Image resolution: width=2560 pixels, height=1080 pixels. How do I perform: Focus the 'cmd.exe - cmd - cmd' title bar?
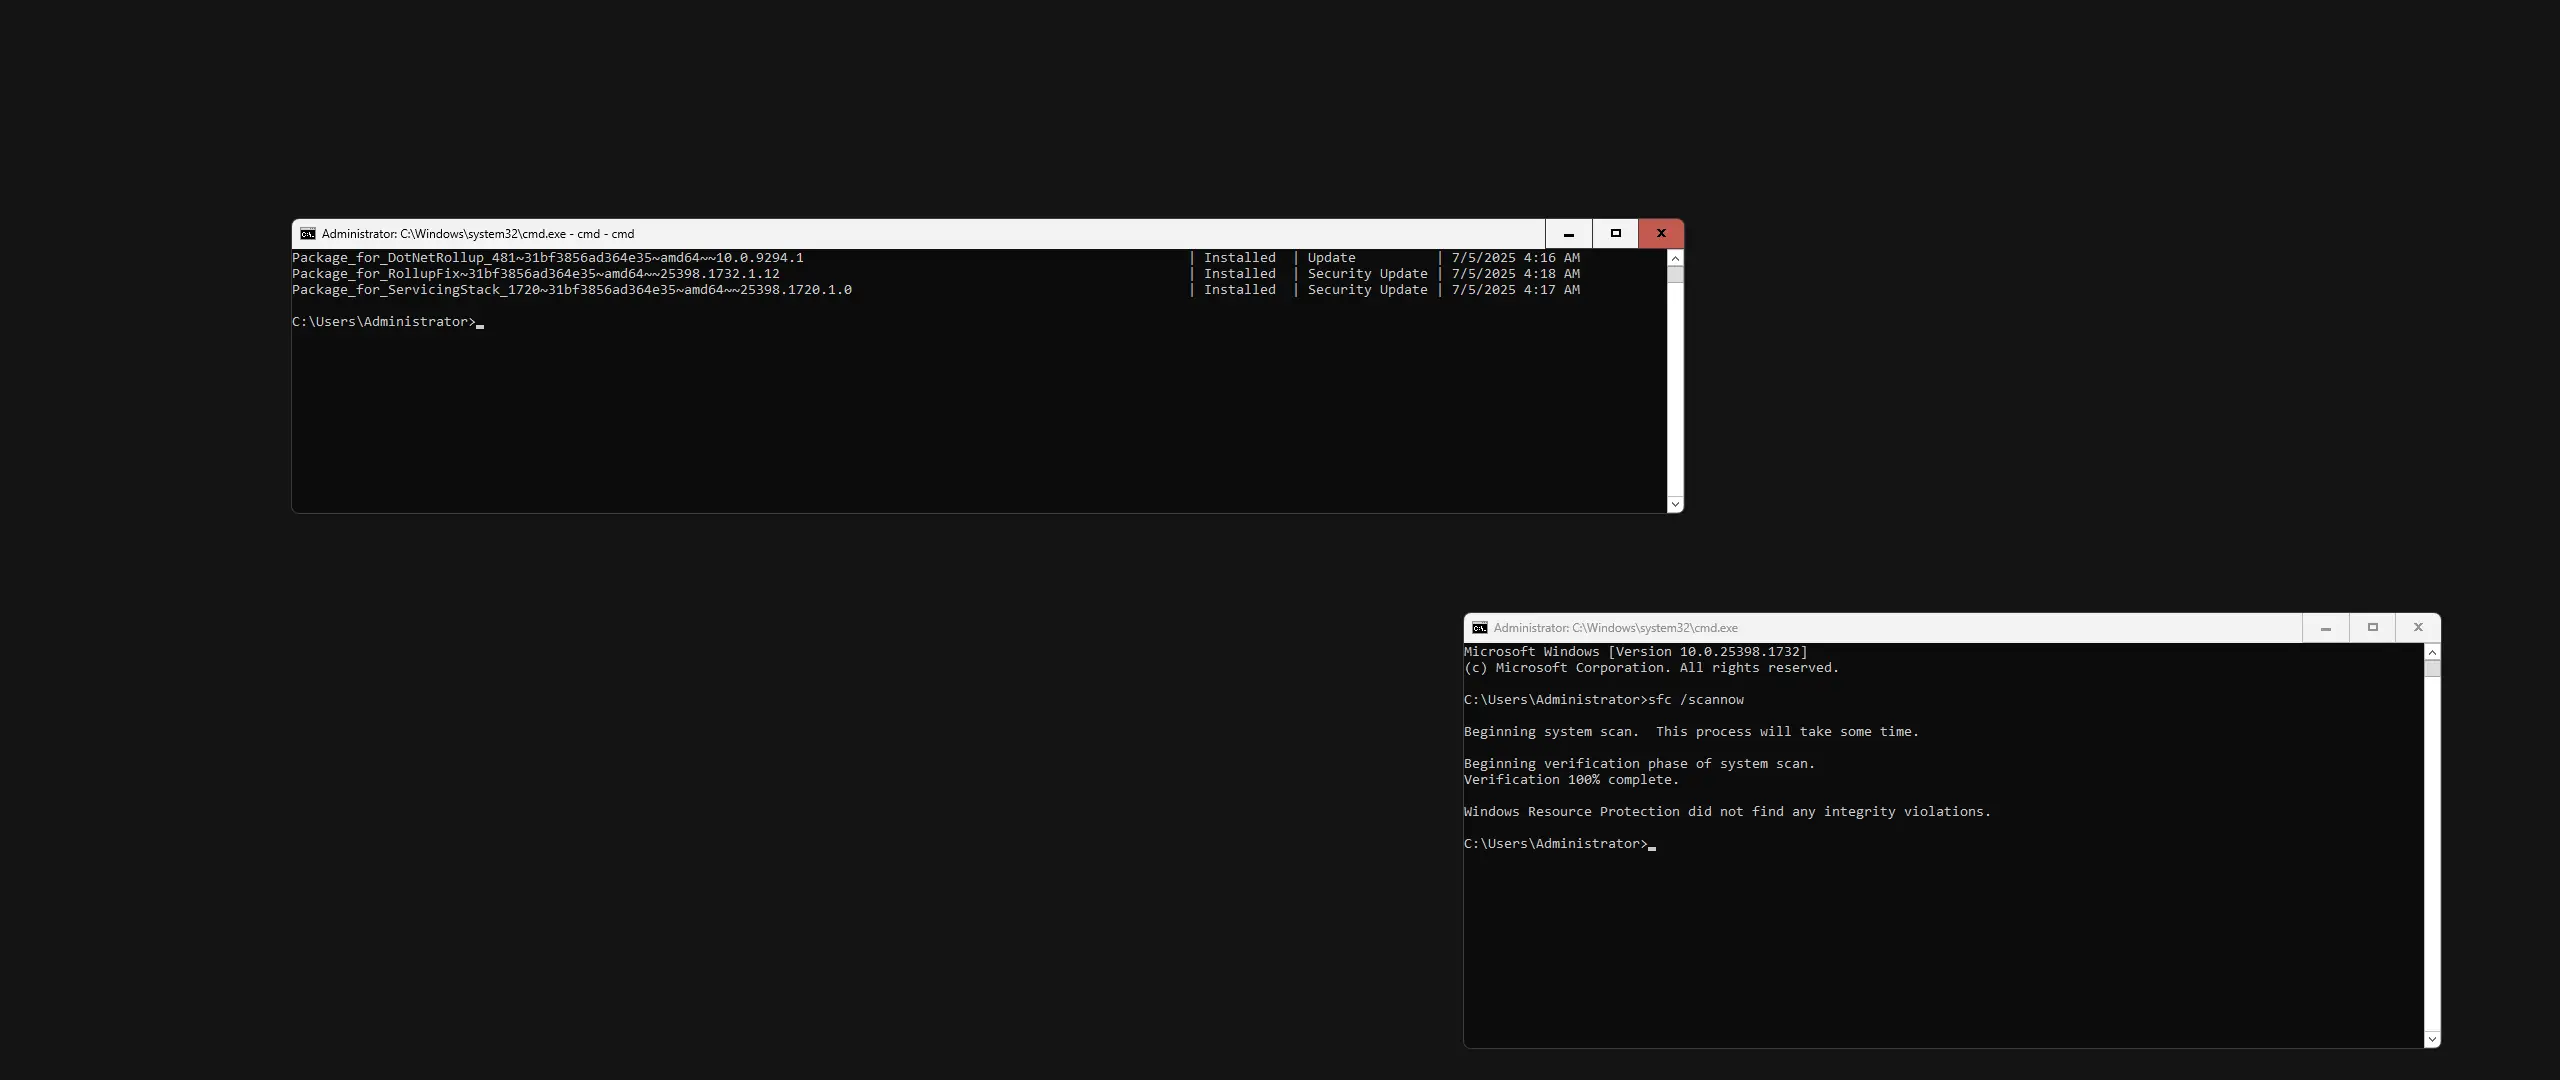900,234
